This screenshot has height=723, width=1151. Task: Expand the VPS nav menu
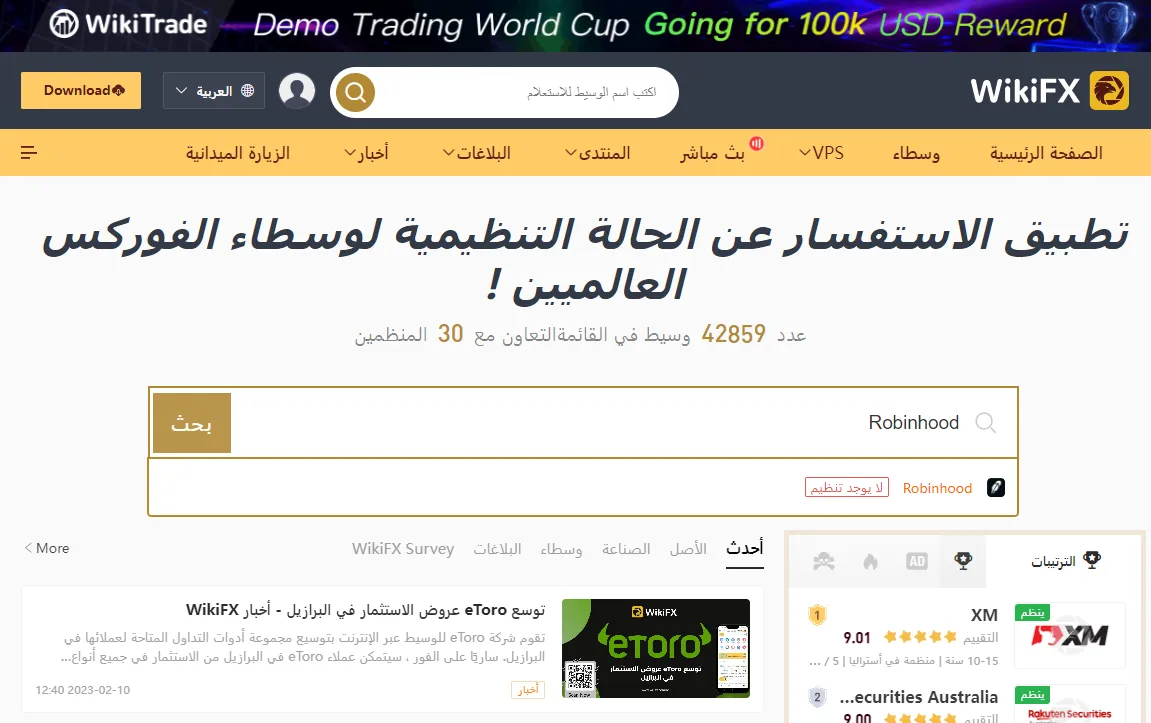tap(821, 153)
